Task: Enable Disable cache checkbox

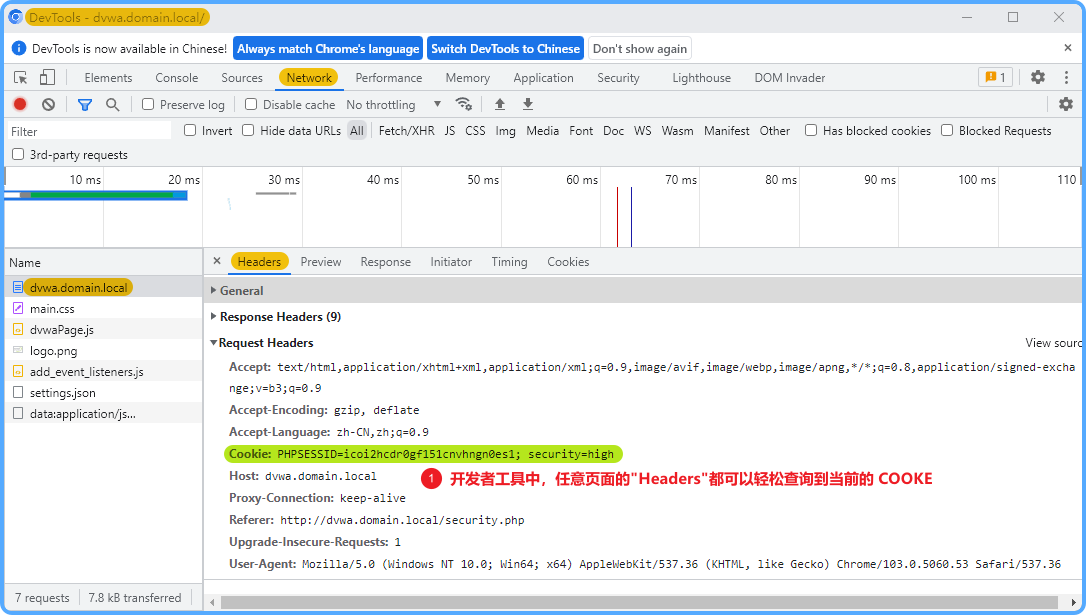Action: [251, 105]
